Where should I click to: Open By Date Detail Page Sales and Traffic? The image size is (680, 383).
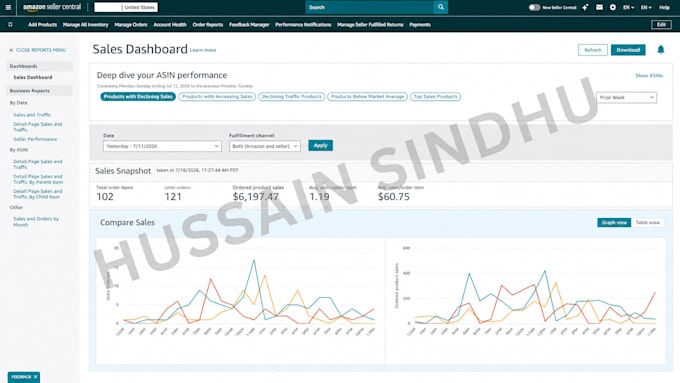coord(38,127)
